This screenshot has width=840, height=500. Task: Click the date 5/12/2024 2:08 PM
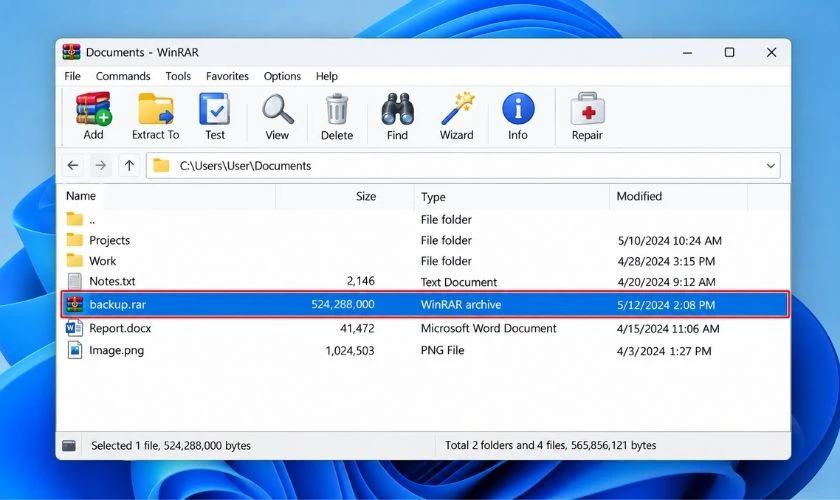pyautogui.click(x=666, y=305)
